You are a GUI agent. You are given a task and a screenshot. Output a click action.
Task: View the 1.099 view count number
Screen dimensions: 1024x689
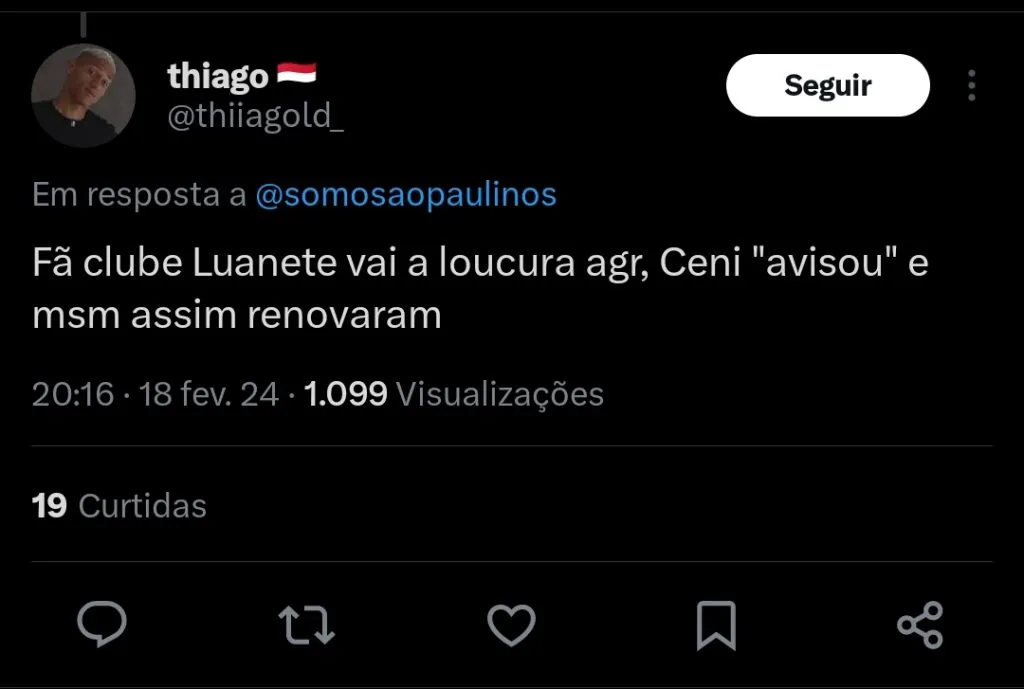click(345, 394)
